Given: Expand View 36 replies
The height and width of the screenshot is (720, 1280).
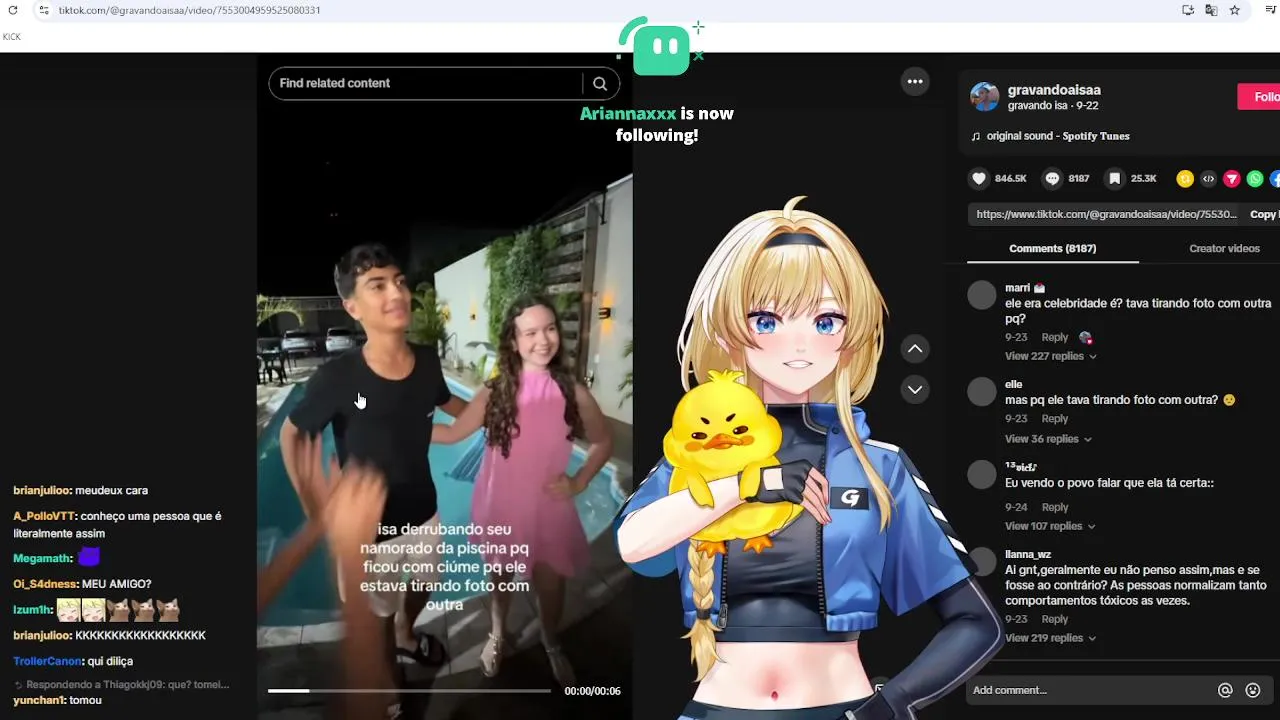Looking at the screenshot, I should click(1047, 439).
